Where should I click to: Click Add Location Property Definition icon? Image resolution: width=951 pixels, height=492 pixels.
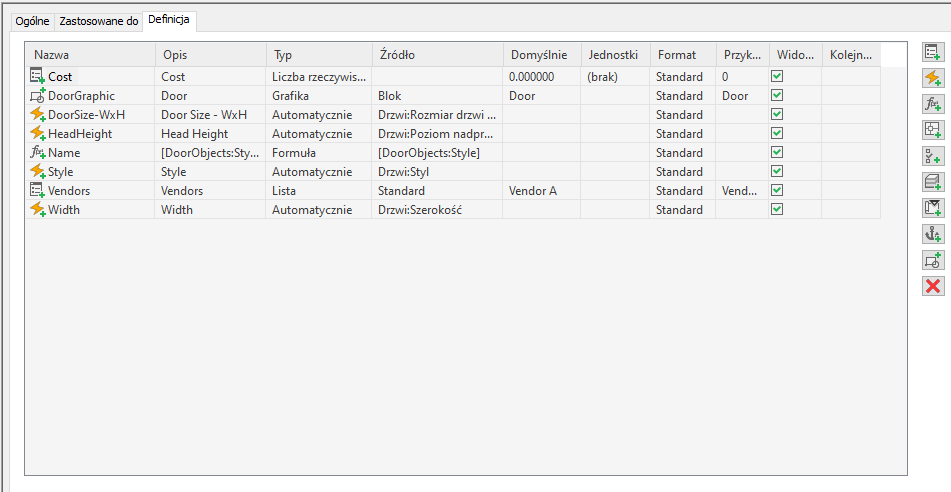coord(932,129)
